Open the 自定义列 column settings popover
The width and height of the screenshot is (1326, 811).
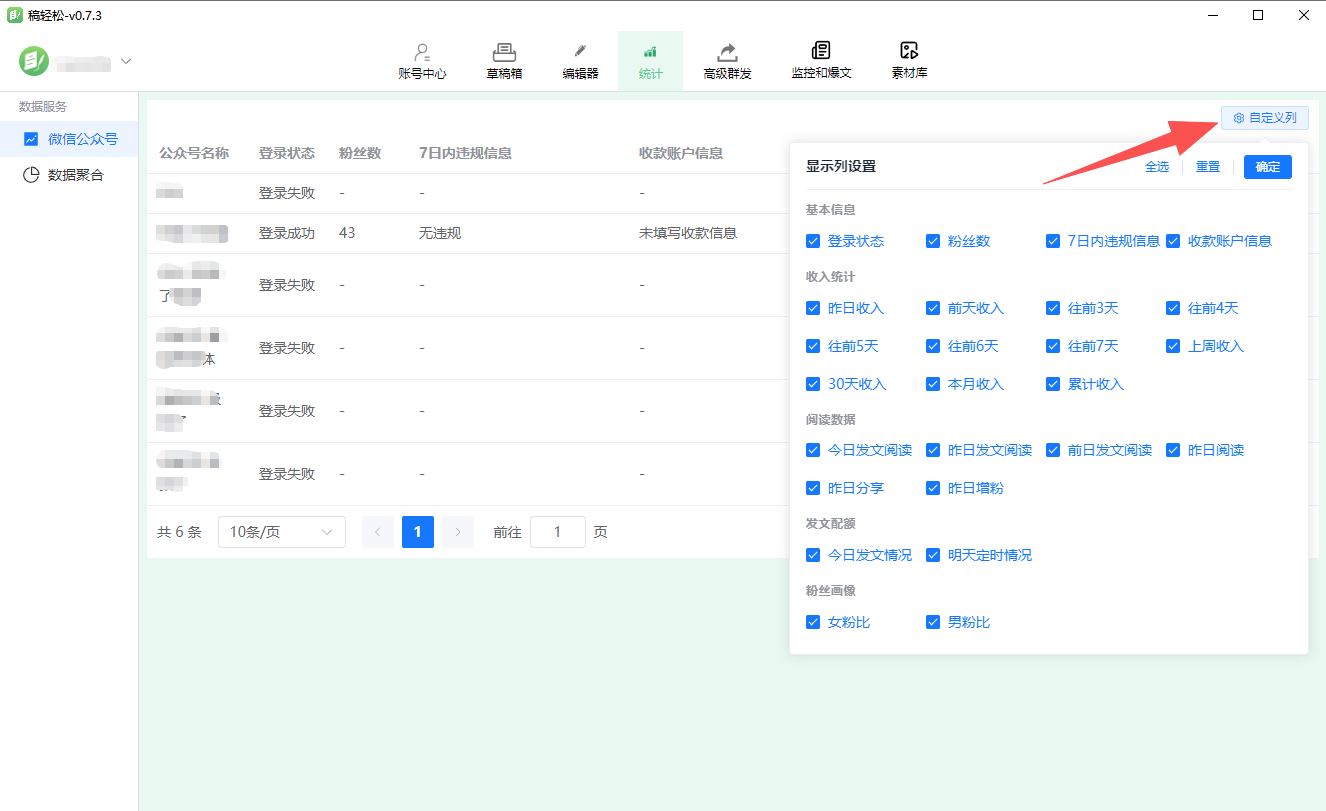pyautogui.click(x=1265, y=118)
